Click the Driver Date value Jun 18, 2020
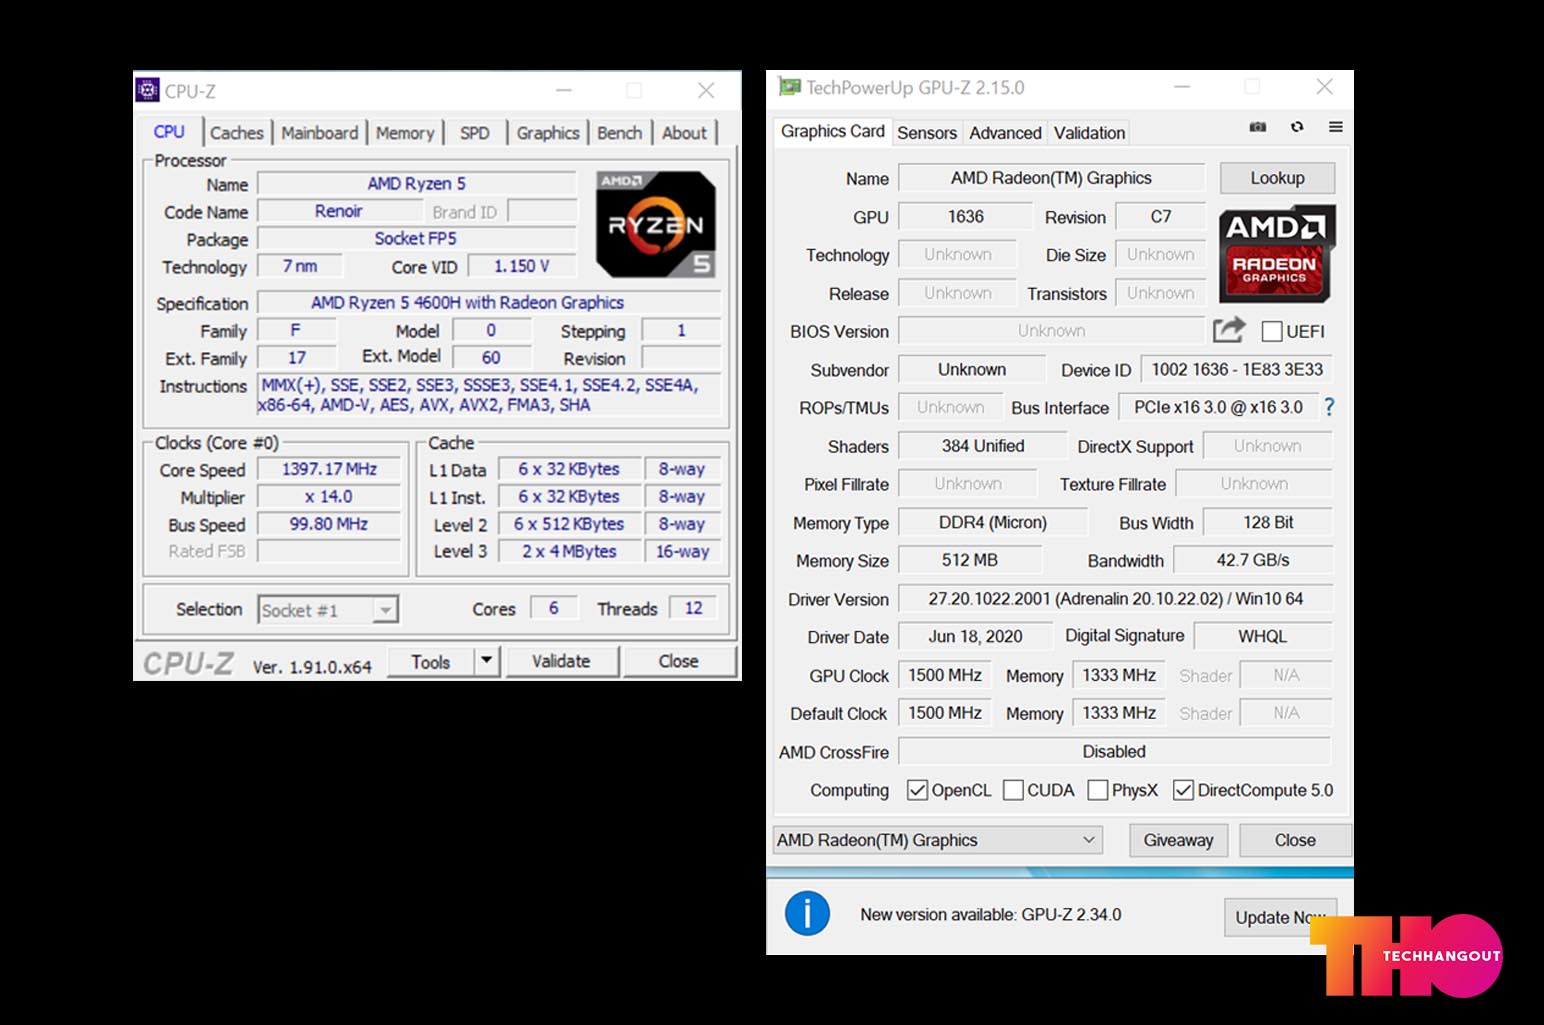1544x1025 pixels. point(975,636)
